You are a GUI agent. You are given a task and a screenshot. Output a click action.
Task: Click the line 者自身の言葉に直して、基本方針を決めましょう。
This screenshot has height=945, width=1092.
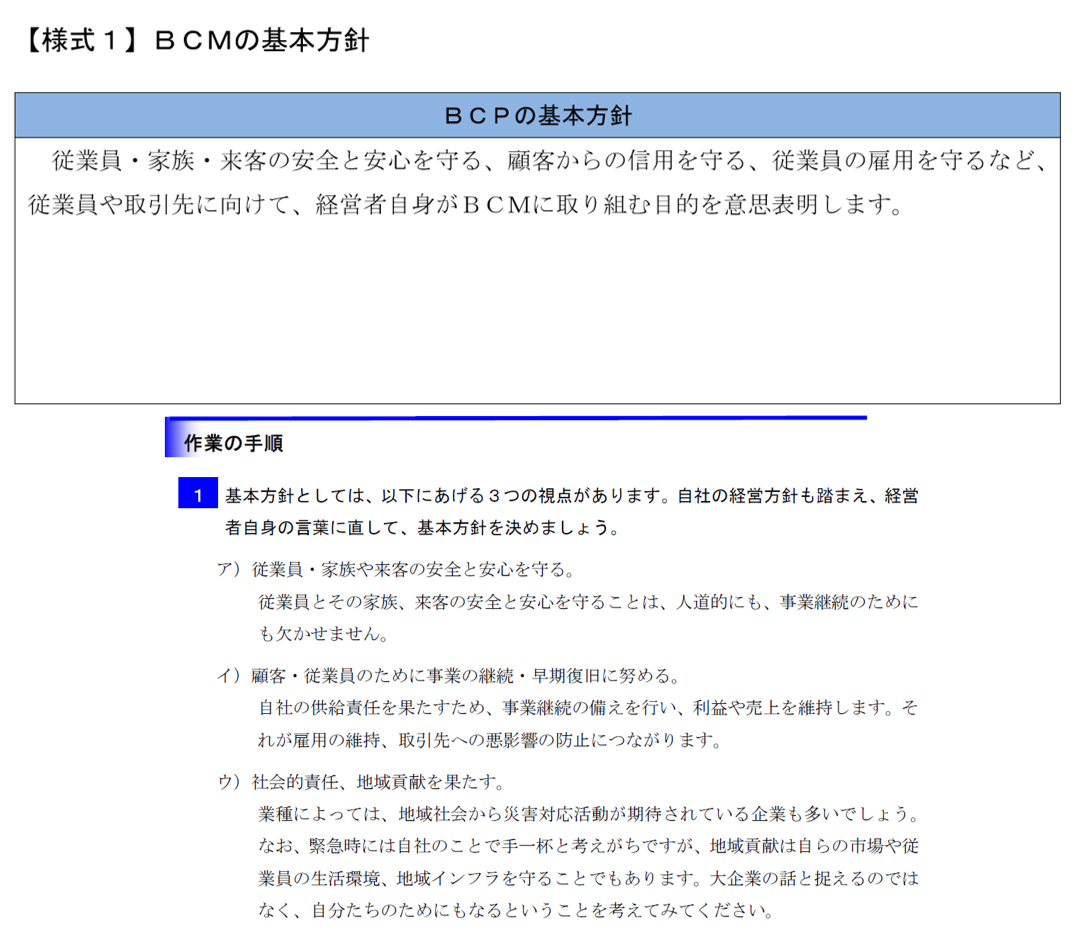423,528
